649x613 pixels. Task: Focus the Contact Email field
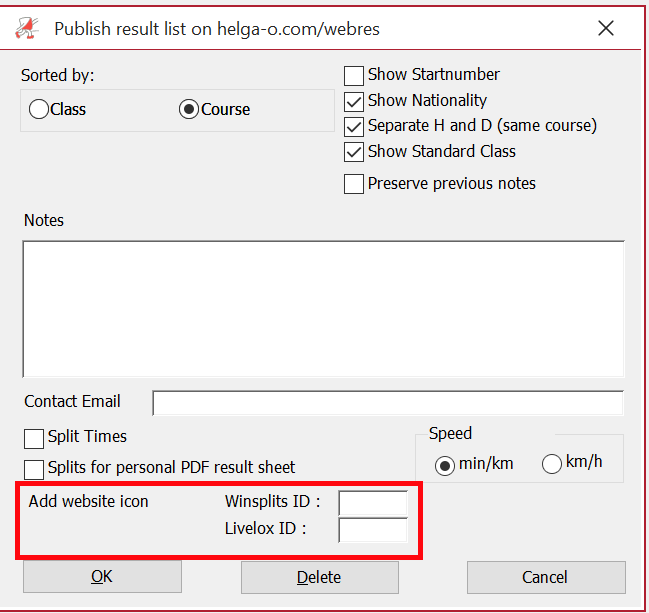(388, 403)
